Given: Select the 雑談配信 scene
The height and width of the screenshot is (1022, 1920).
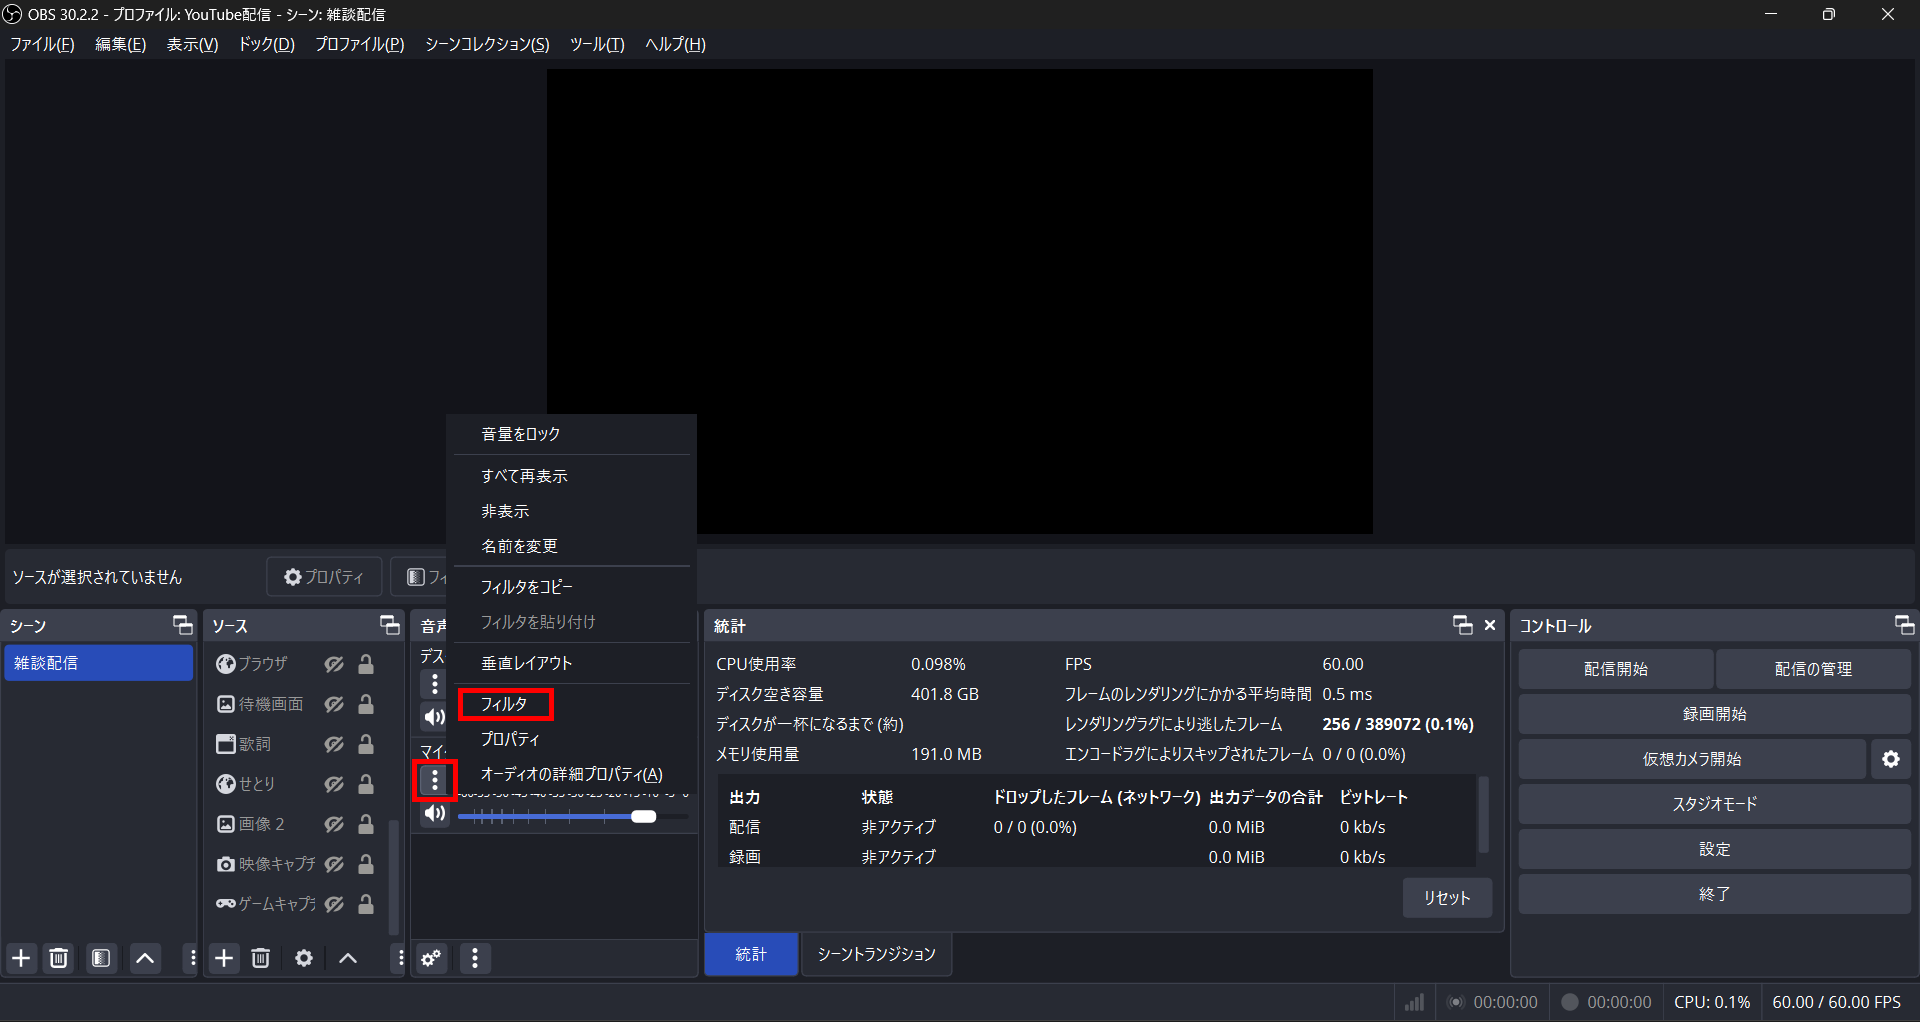Looking at the screenshot, I should click(98, 663).
